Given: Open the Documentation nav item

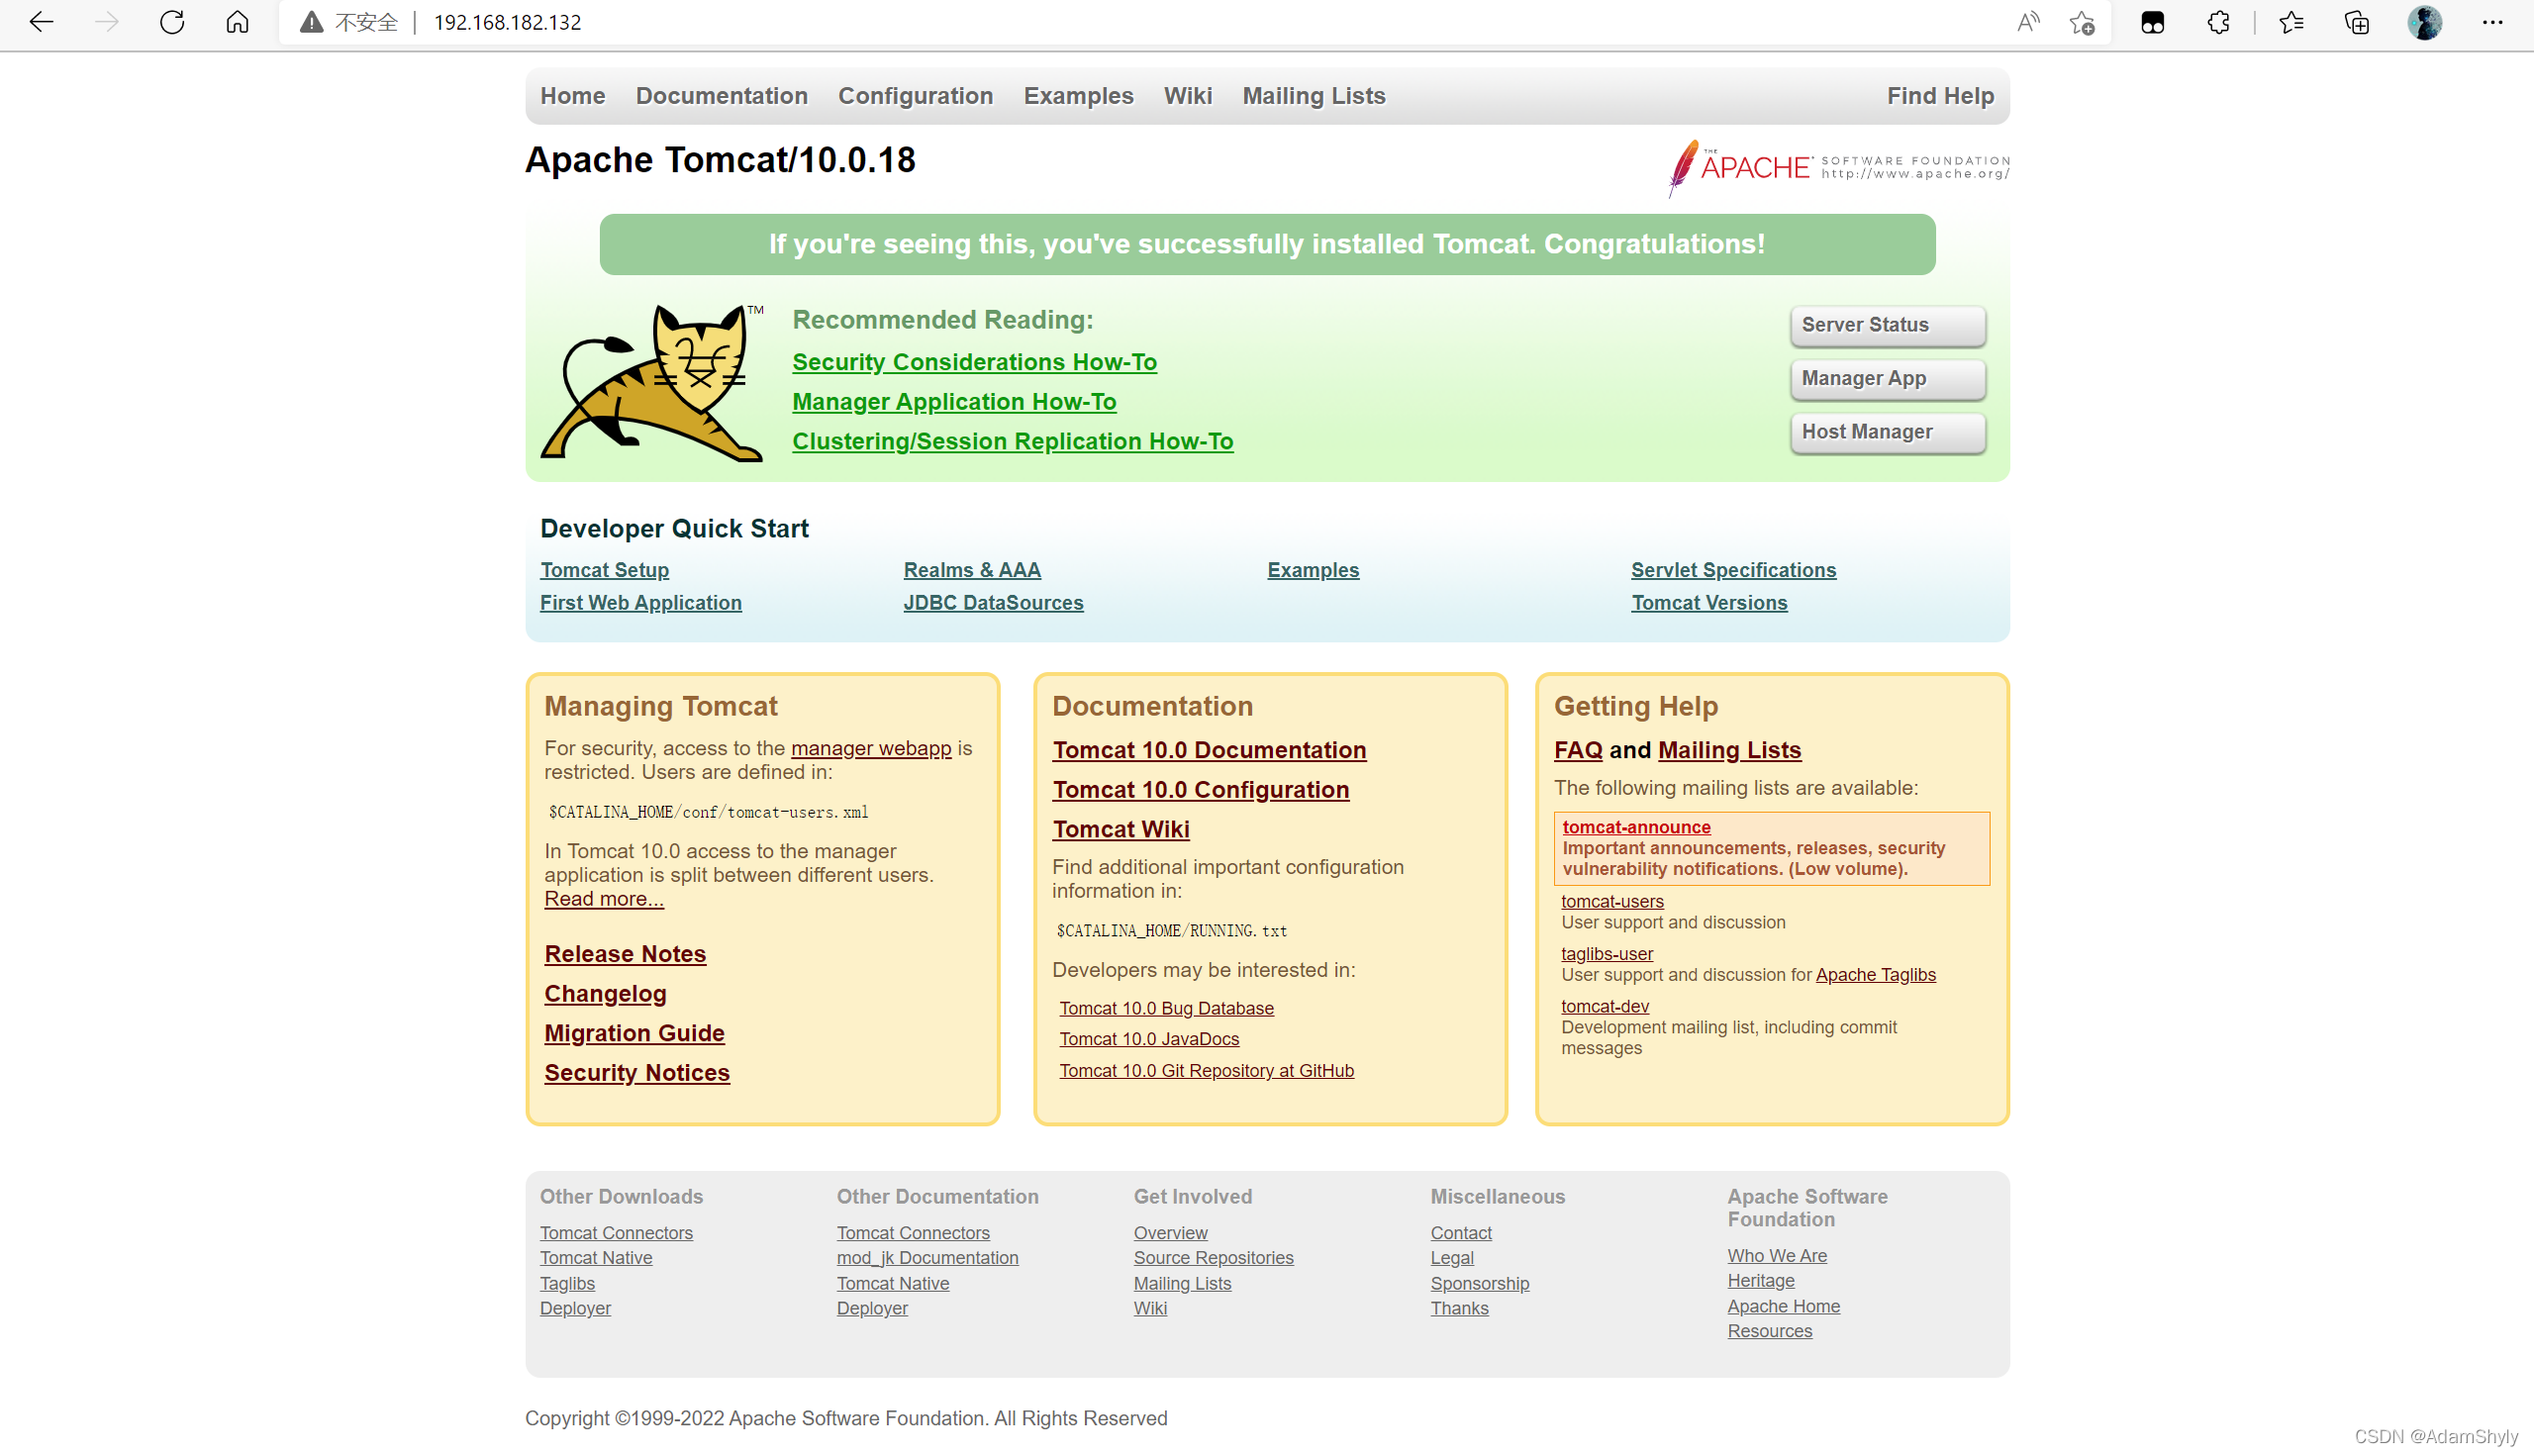Looking at the screenshot, I should (721, 96).
